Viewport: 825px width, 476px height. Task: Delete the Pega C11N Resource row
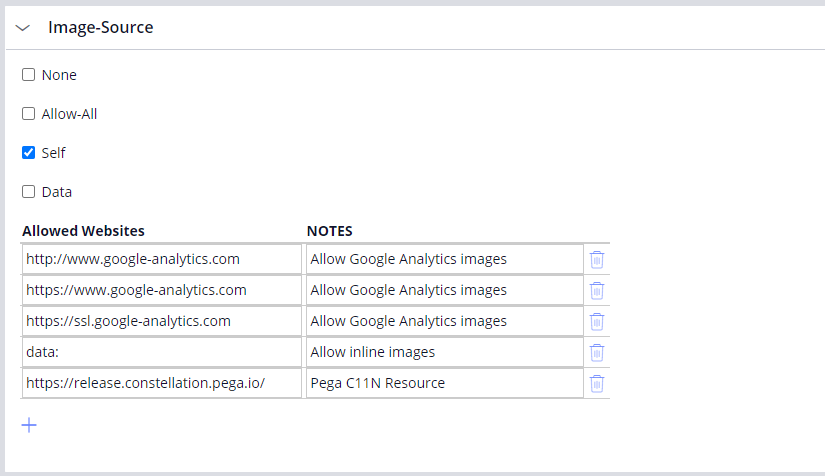[597, 384]
